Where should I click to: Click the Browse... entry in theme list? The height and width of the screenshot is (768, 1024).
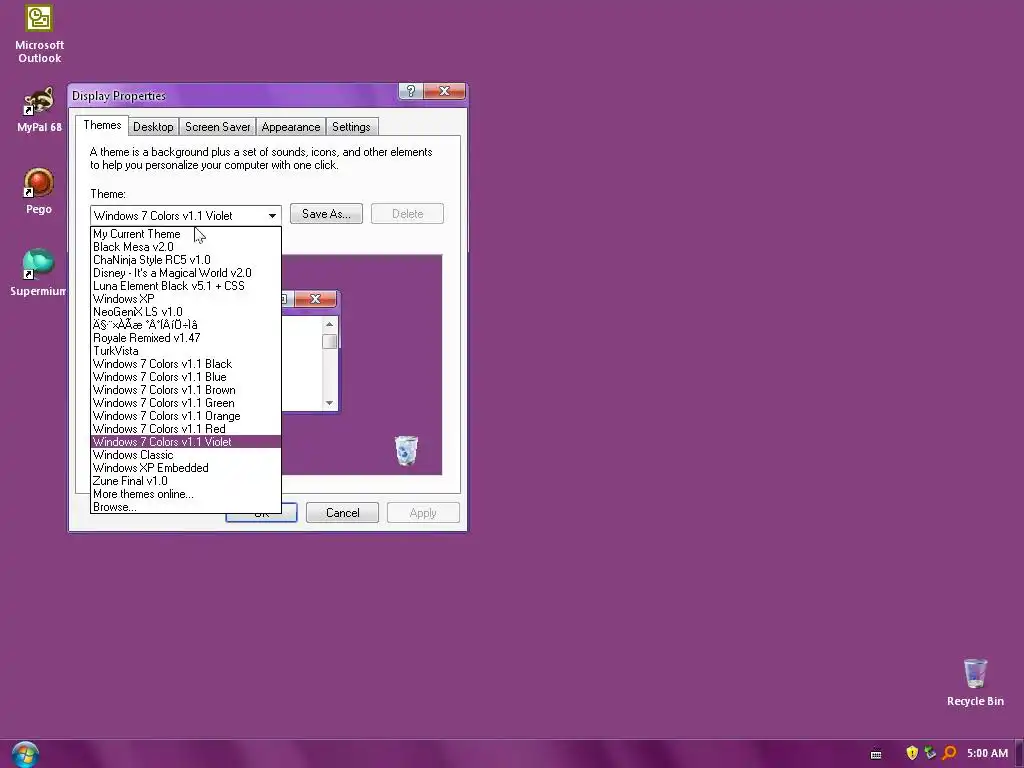coord(185,507)
